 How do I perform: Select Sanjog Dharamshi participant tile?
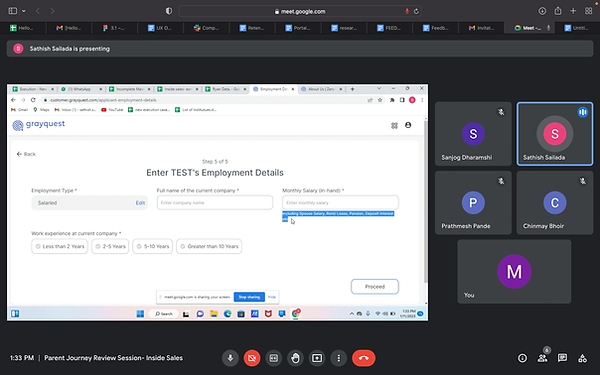click(x=473, y=134)
